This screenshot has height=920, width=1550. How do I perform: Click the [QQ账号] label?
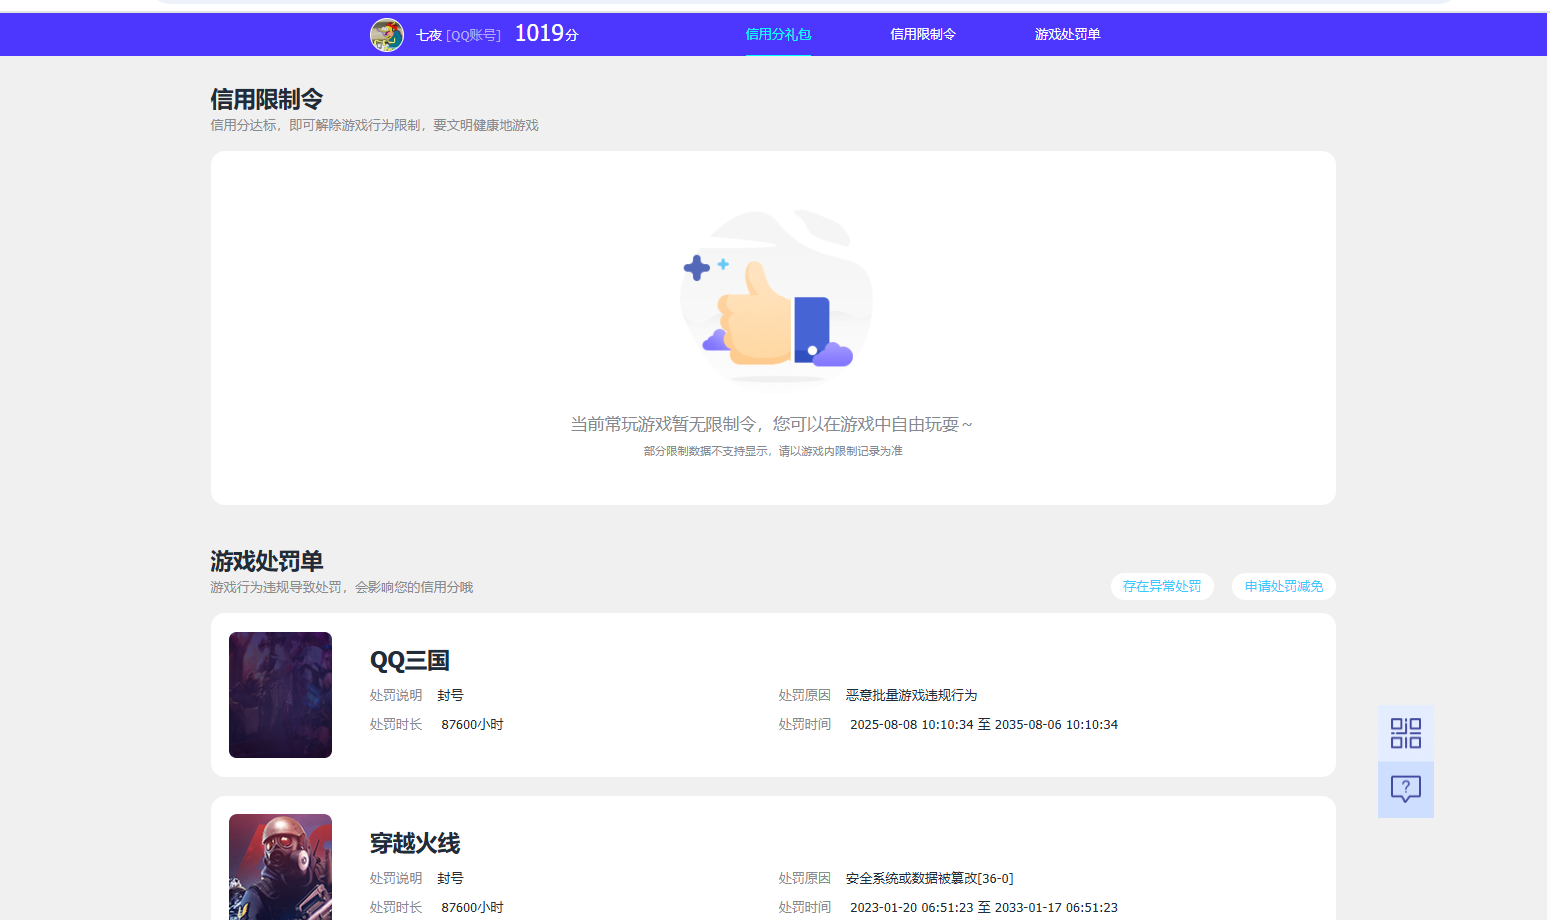(472, 34)
